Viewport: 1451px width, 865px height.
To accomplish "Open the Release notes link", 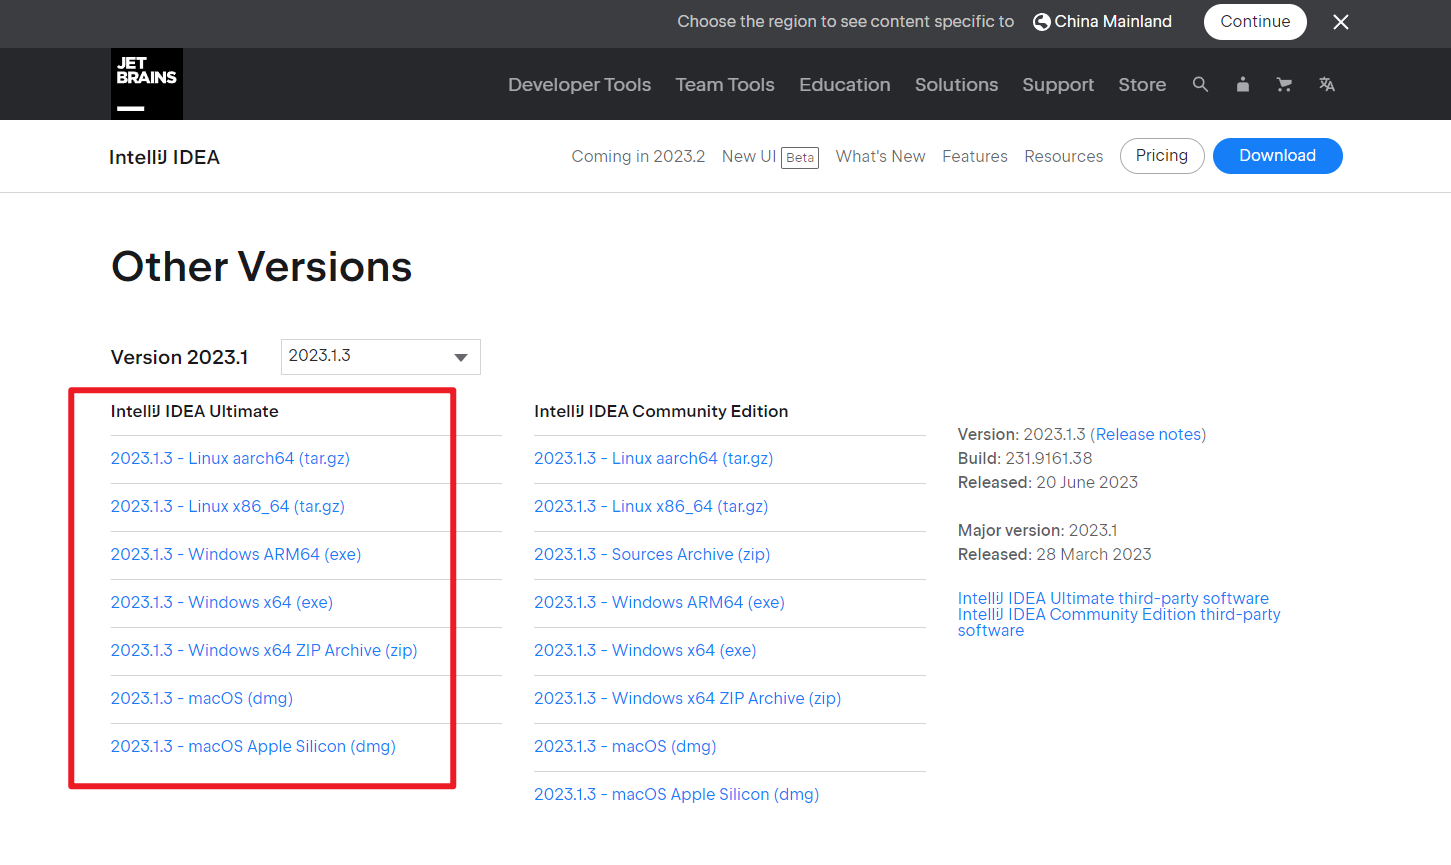I will point(1148,435).
